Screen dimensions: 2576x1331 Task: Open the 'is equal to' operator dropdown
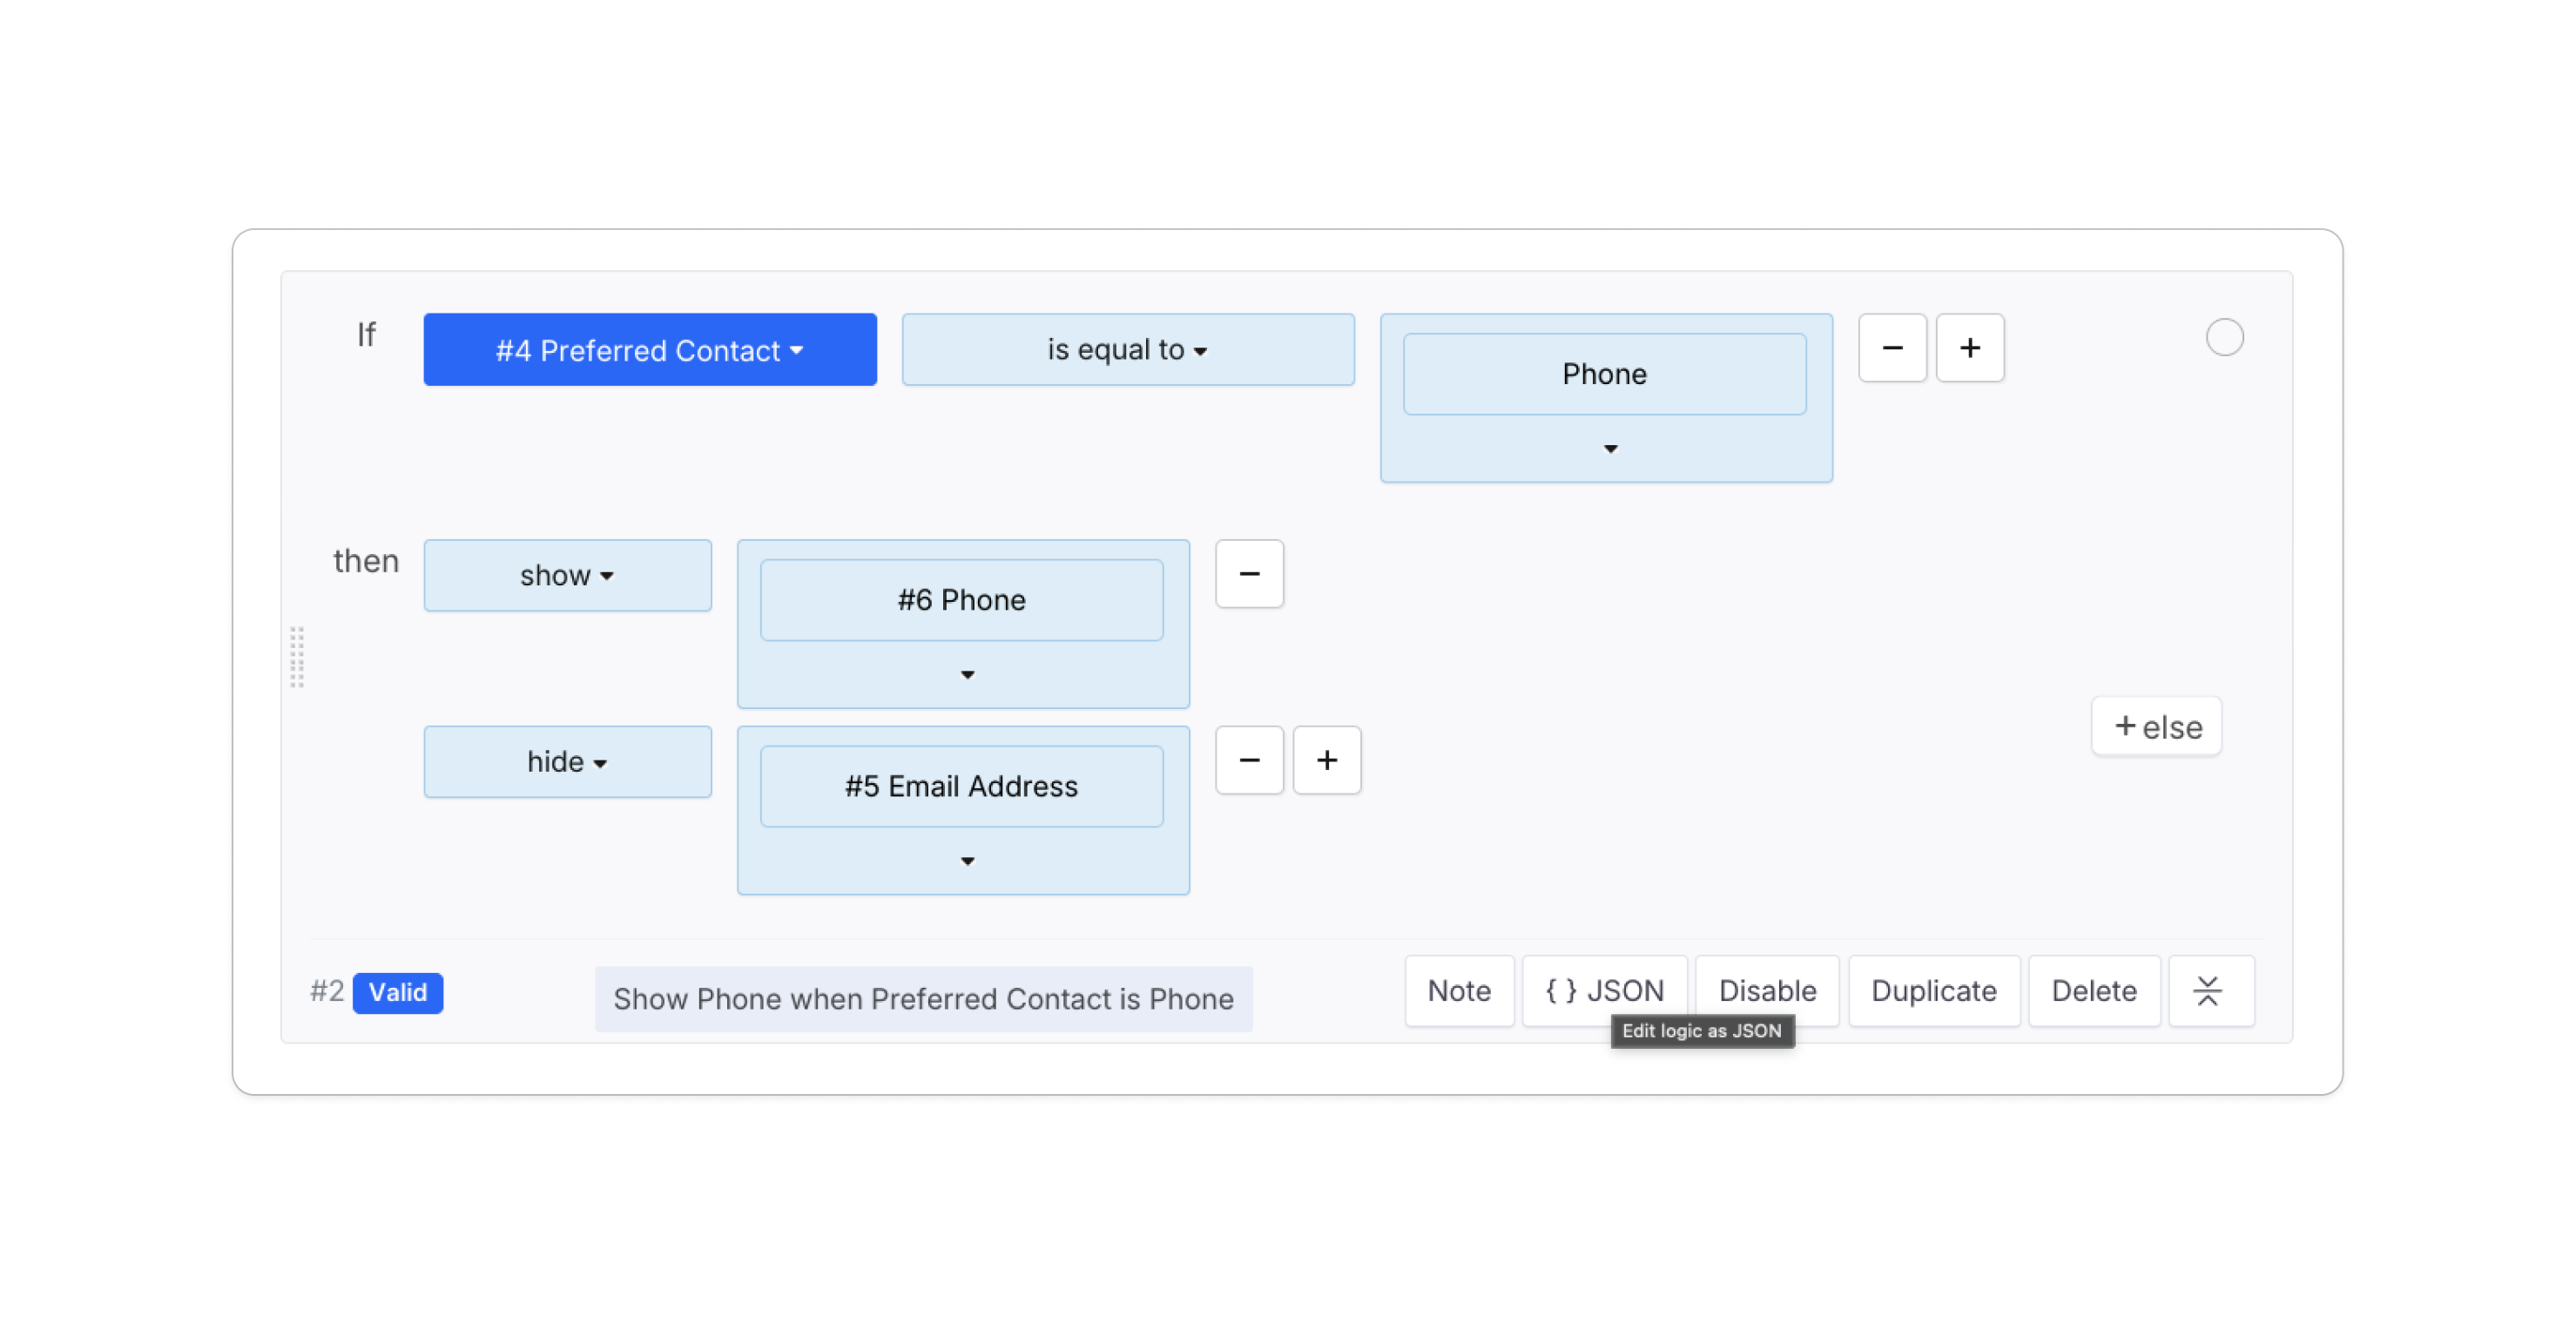(x=1127, y=350)
